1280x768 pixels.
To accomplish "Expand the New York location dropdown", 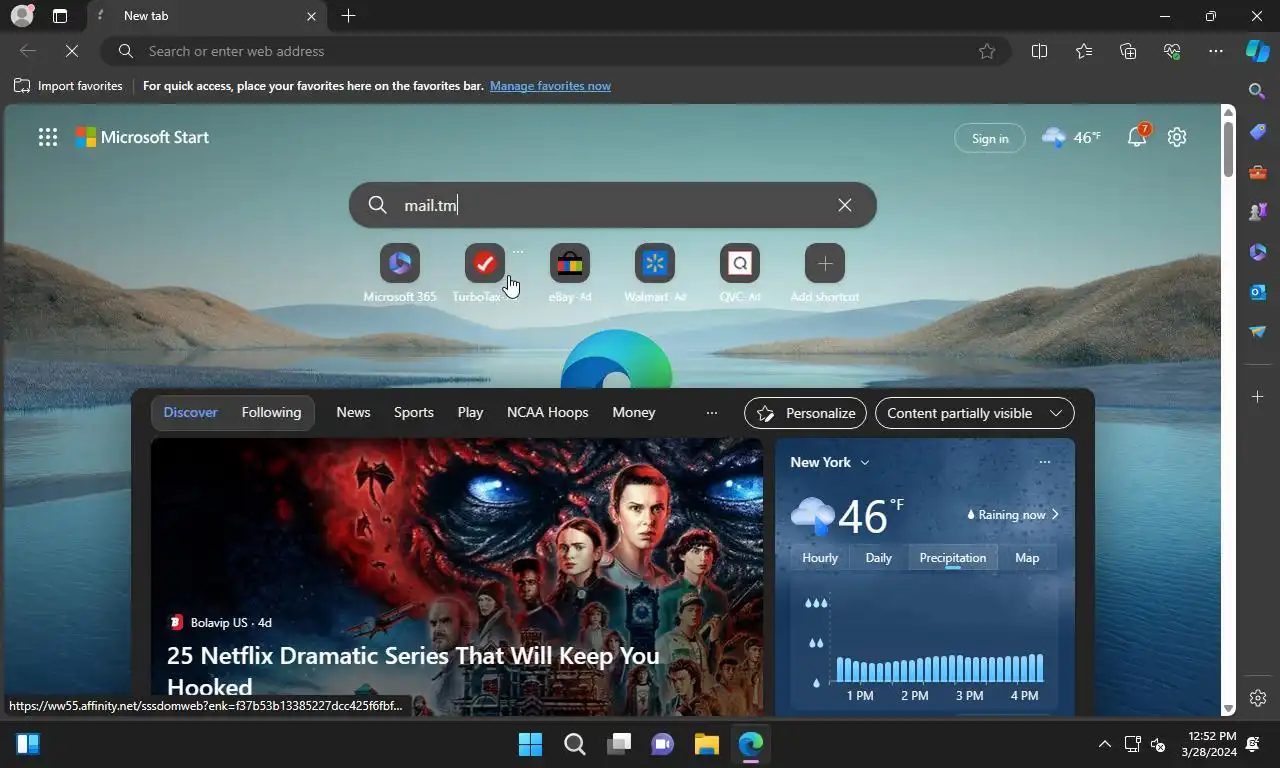I will 830,462.
